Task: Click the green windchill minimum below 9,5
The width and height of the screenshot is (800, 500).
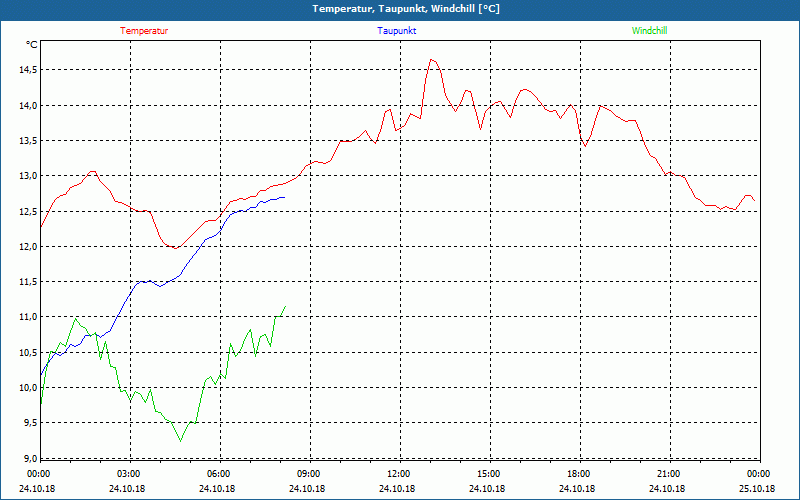Action: (x=180, y=441)
